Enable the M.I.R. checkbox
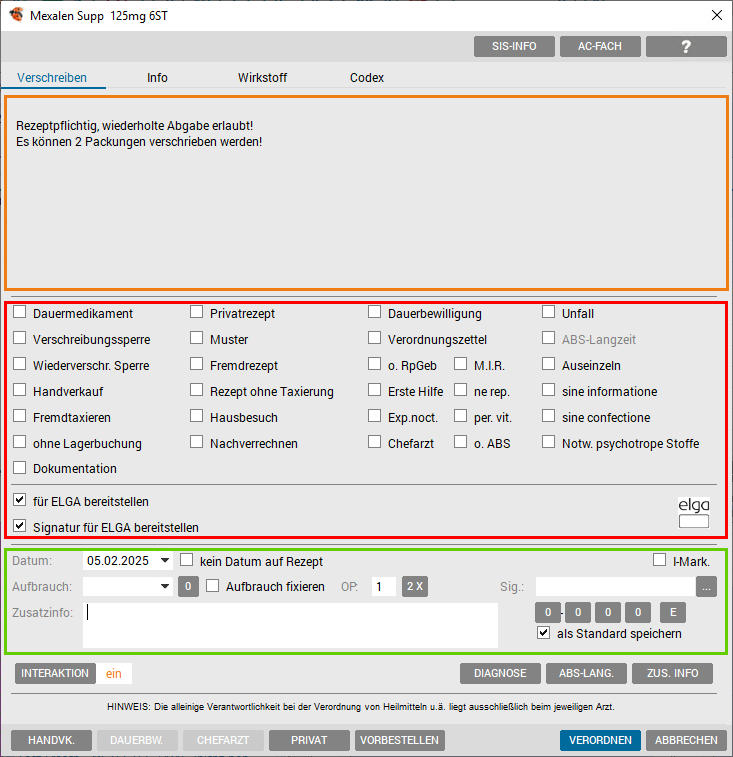733x757 pixels. (461, 364)
